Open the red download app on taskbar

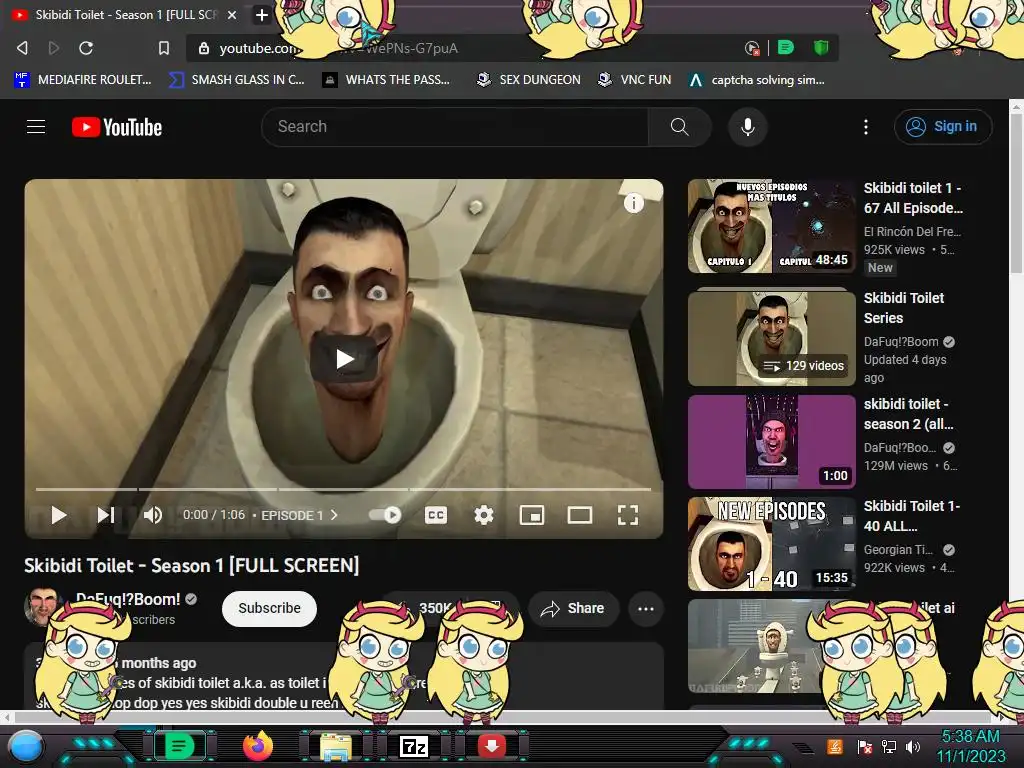click(492, 745)
